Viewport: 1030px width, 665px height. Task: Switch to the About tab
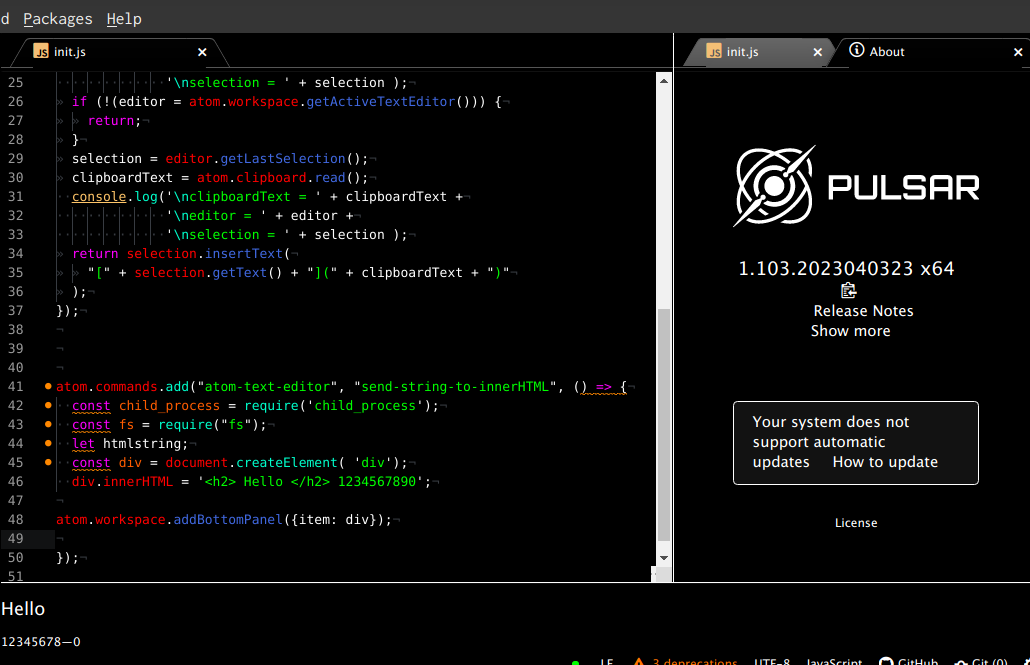(x=885, y=52)
